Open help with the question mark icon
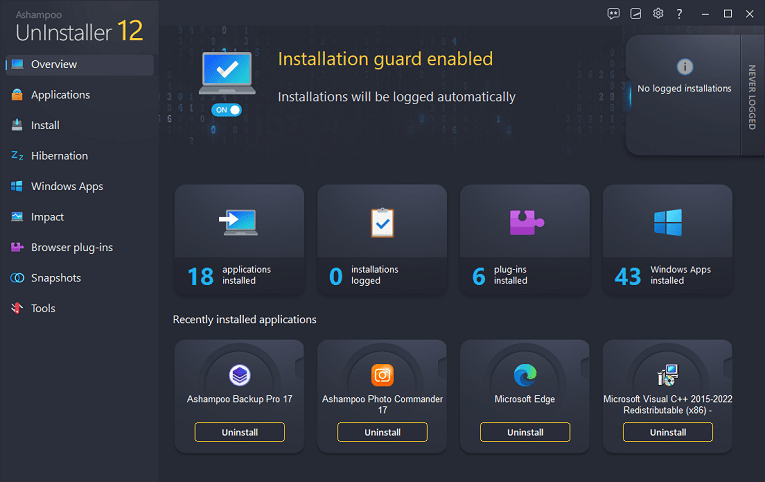This screenshot has height=482, width=765. pos(679,14)
